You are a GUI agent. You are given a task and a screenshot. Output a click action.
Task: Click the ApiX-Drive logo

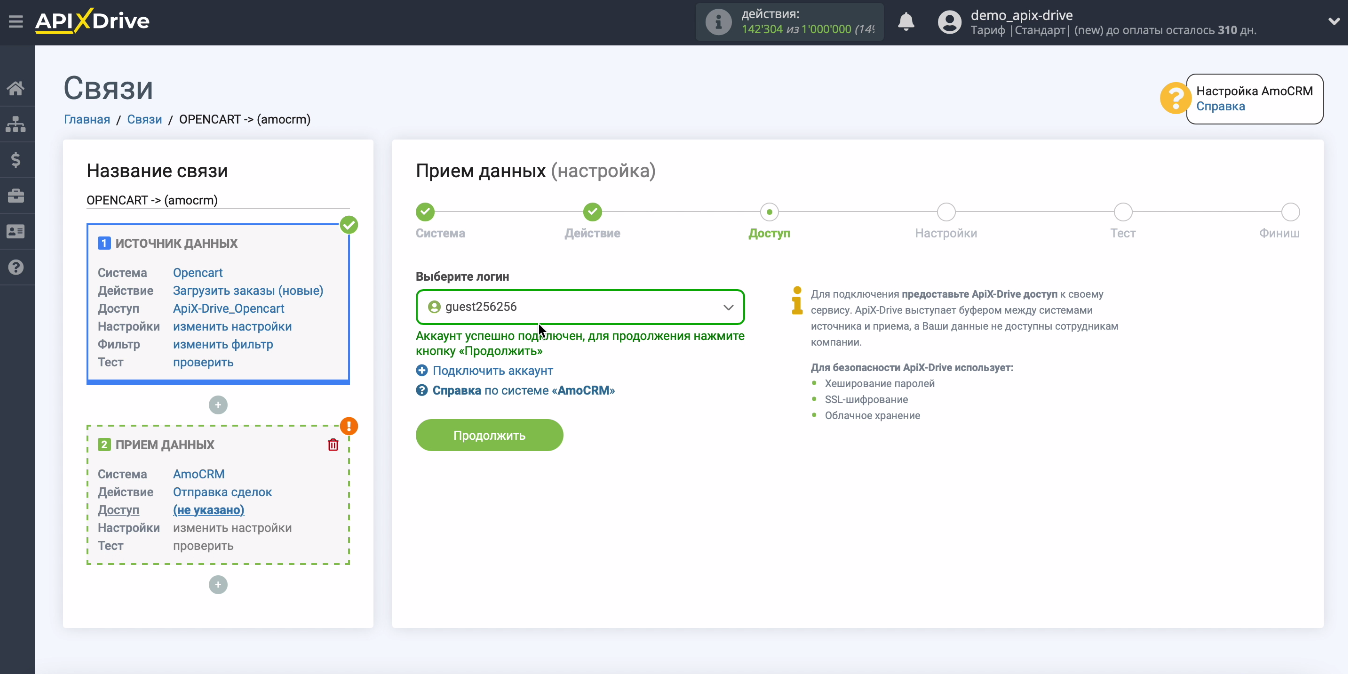click(92, 21)
